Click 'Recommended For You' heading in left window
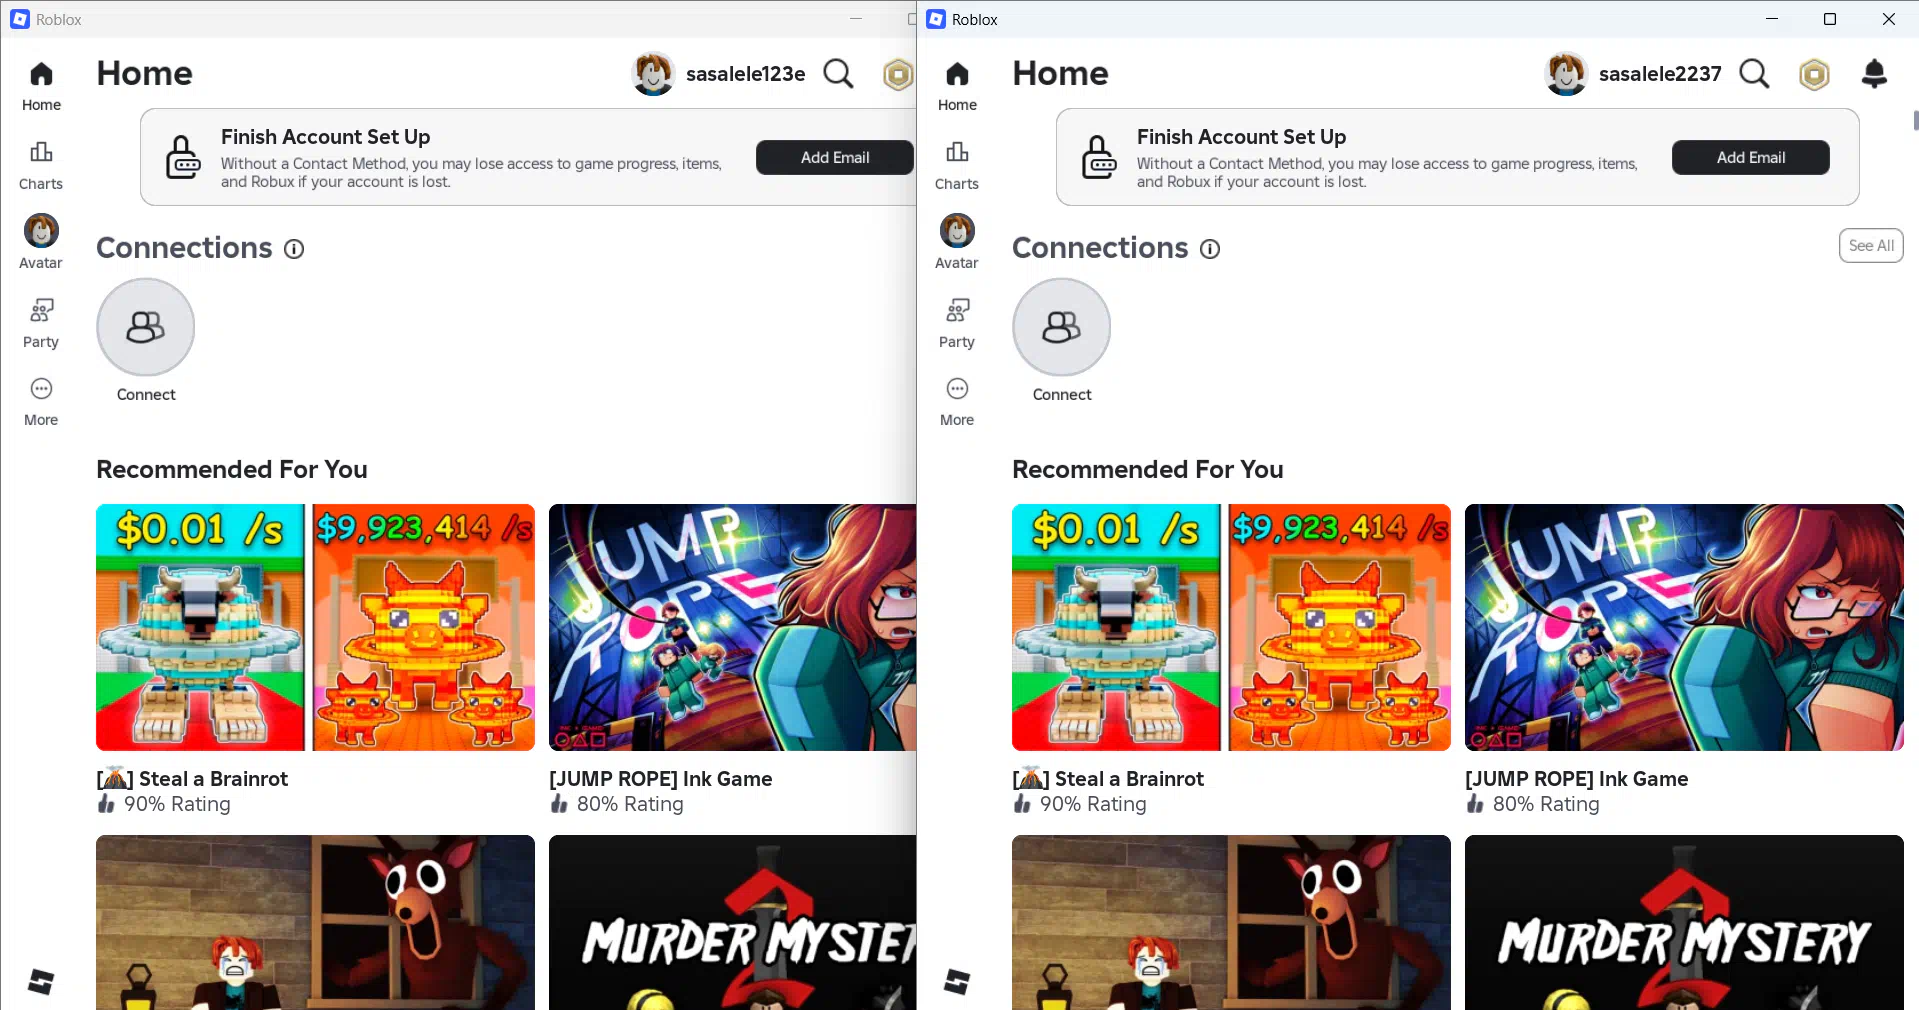1919x1010 pixels. 231,470
